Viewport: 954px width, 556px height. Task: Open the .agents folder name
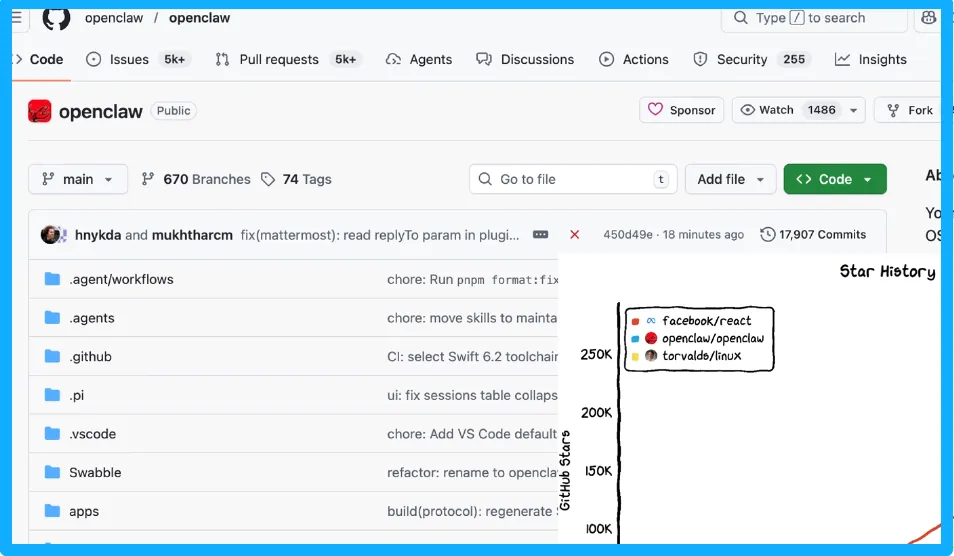point(92,318)
